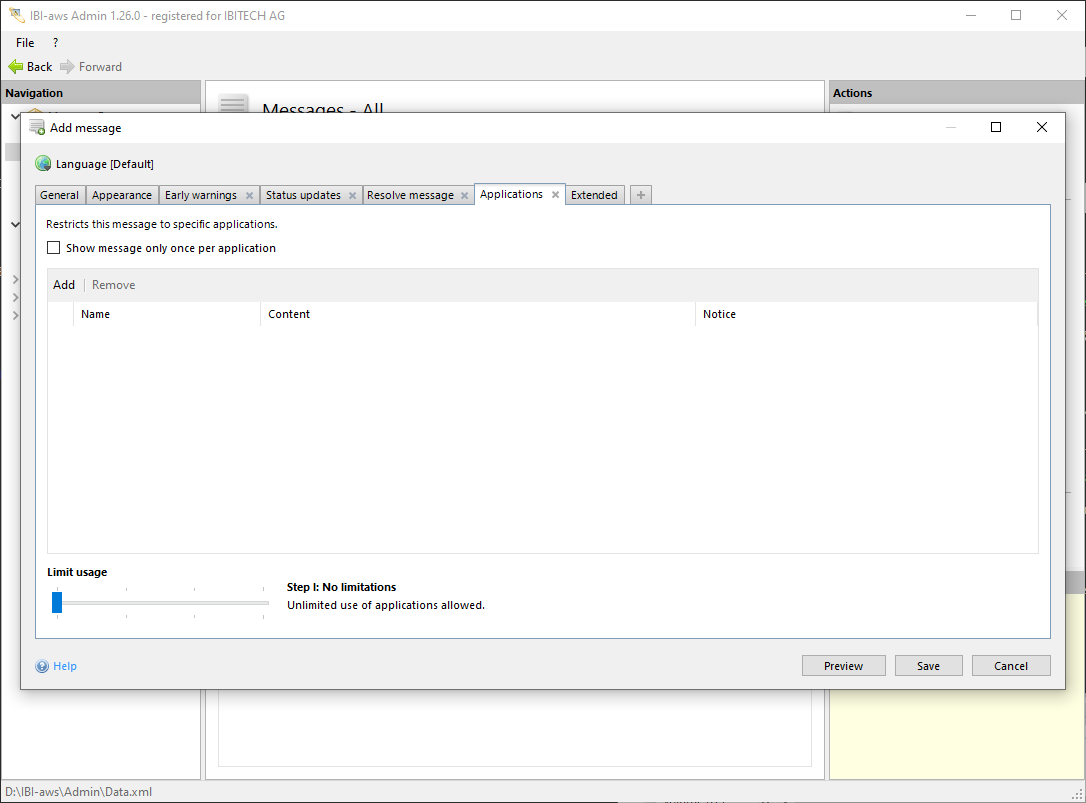
Task: Close the Applications tab with its x
Action: coord(555,195)
